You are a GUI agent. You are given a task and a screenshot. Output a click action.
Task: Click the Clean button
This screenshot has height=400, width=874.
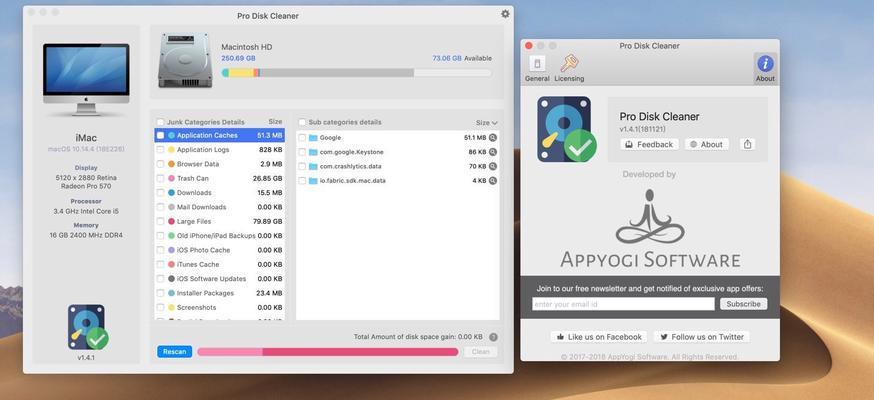(480, 352)
